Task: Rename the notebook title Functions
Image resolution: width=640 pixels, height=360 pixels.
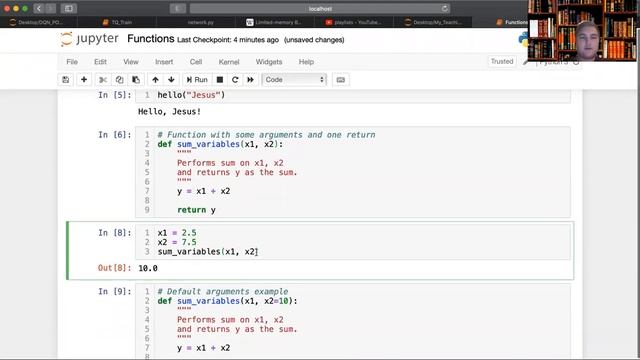Action: coord(151,39)
